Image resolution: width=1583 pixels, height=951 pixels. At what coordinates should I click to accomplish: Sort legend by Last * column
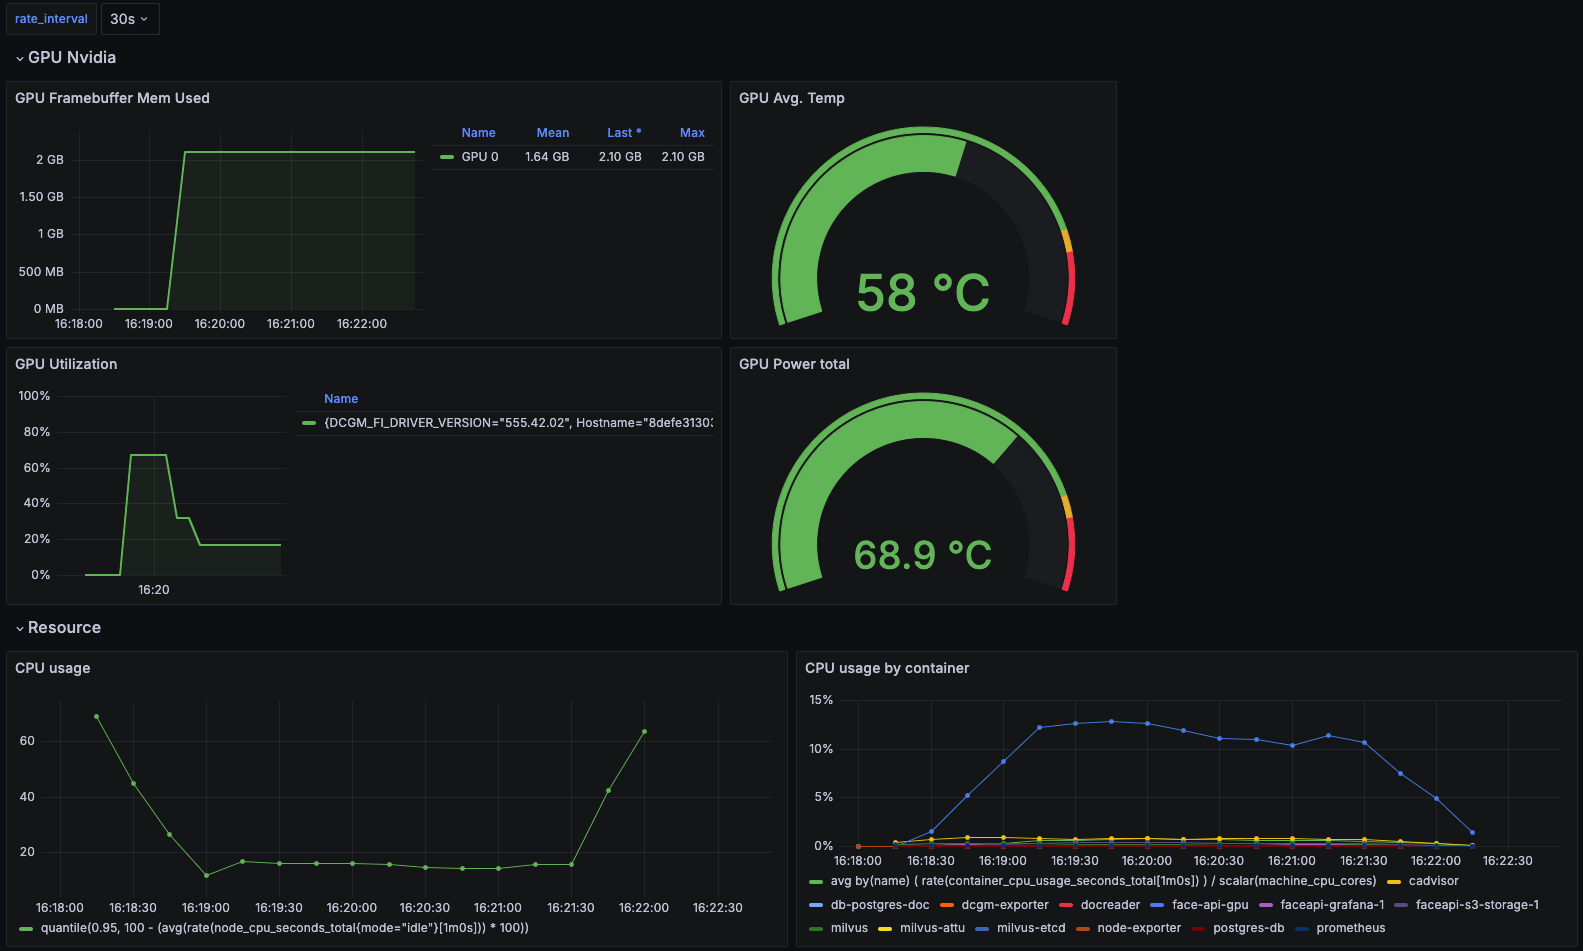[624, 133]
